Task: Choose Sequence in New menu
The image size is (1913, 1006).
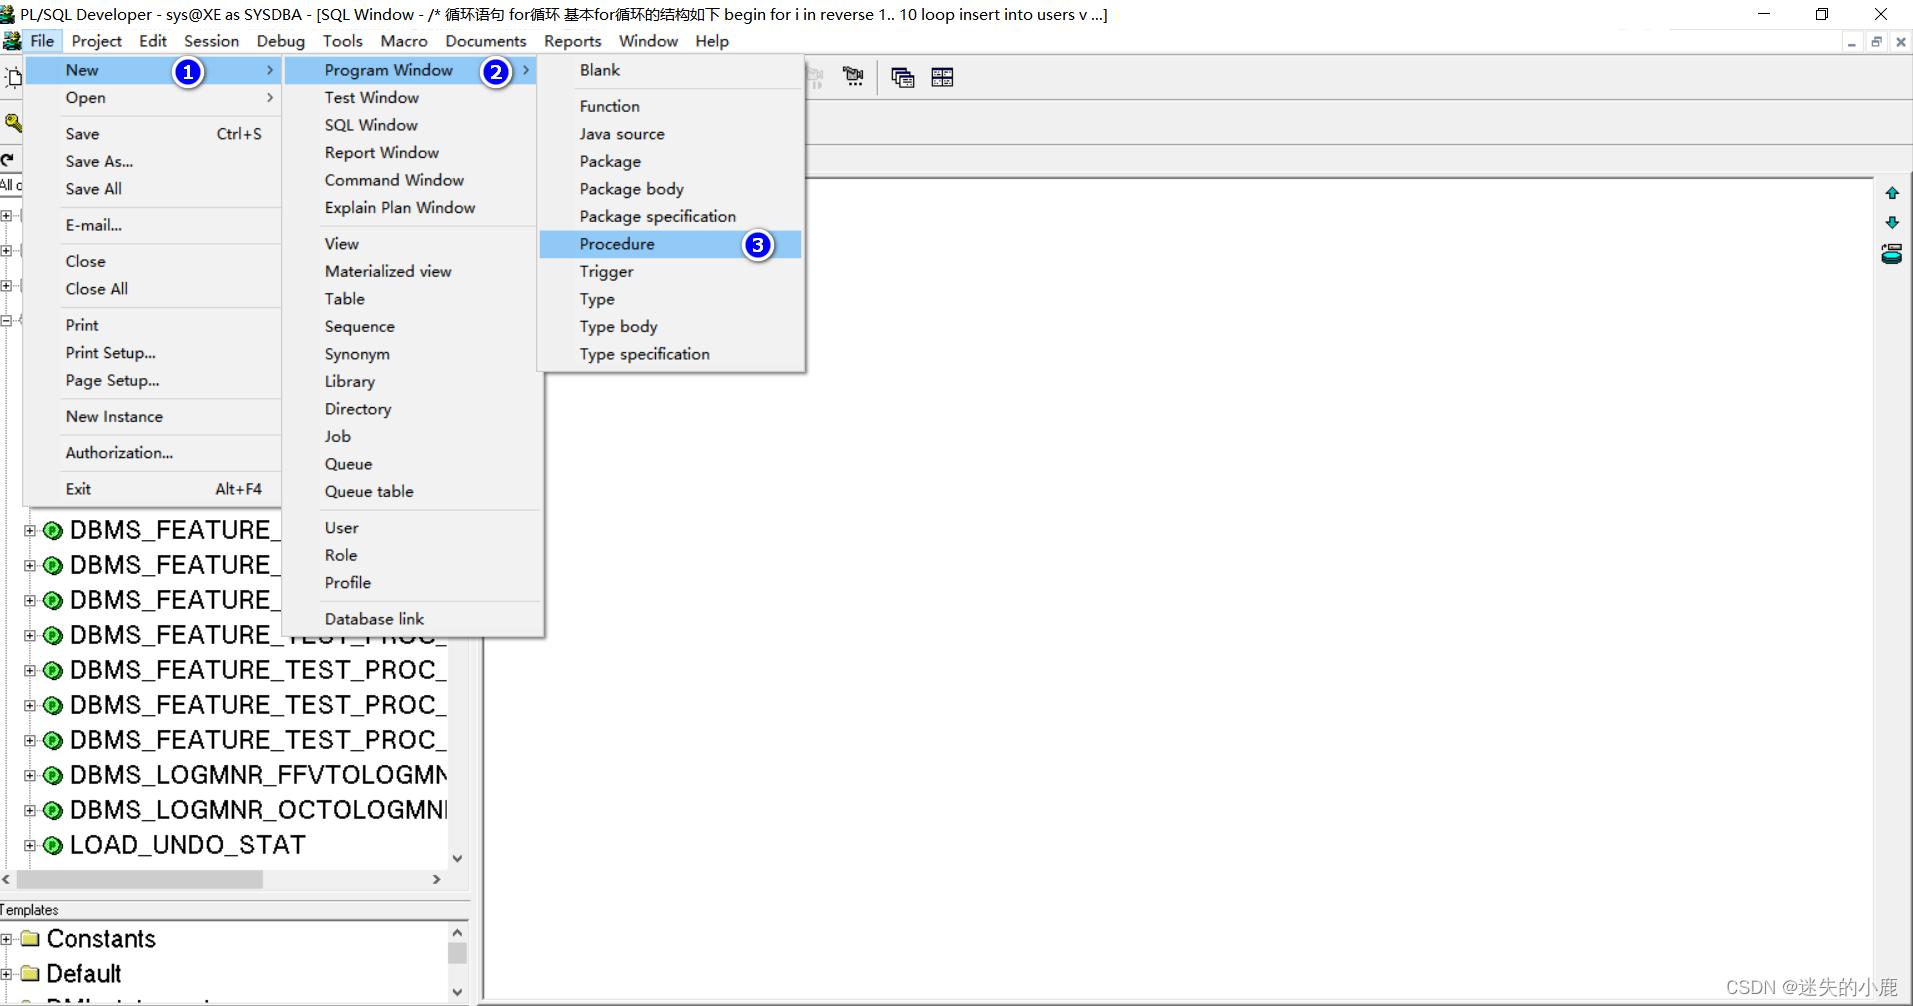Action: point(412,327)
